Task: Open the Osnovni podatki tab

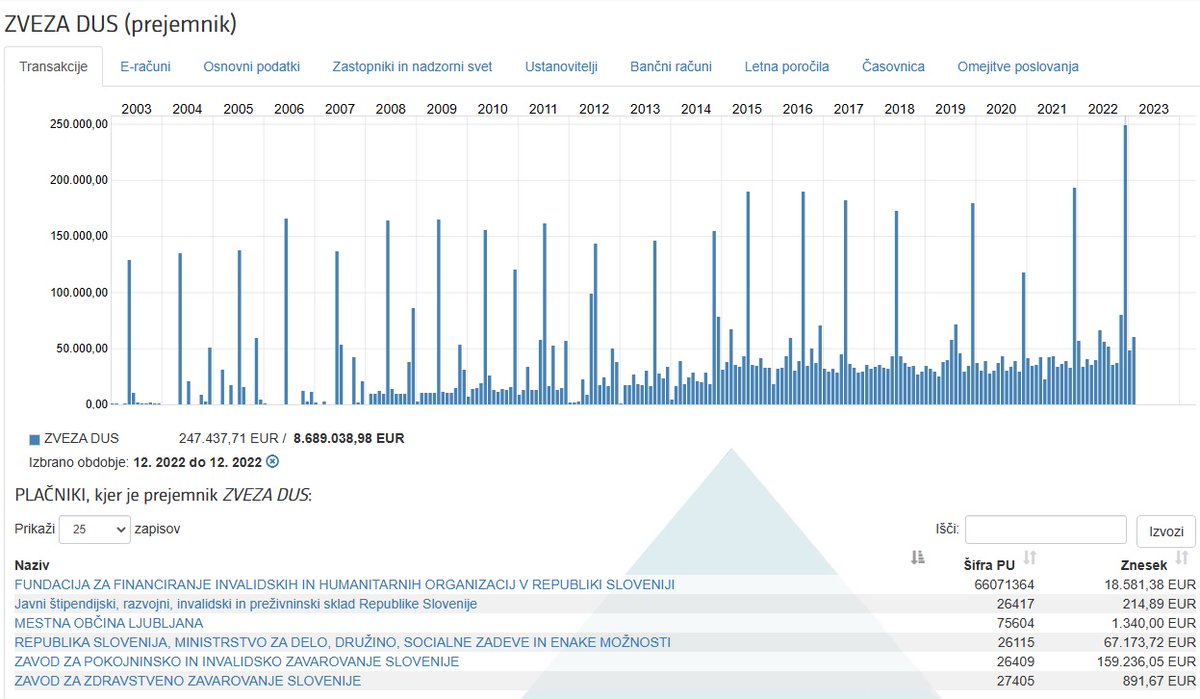Action: [252, 67]
